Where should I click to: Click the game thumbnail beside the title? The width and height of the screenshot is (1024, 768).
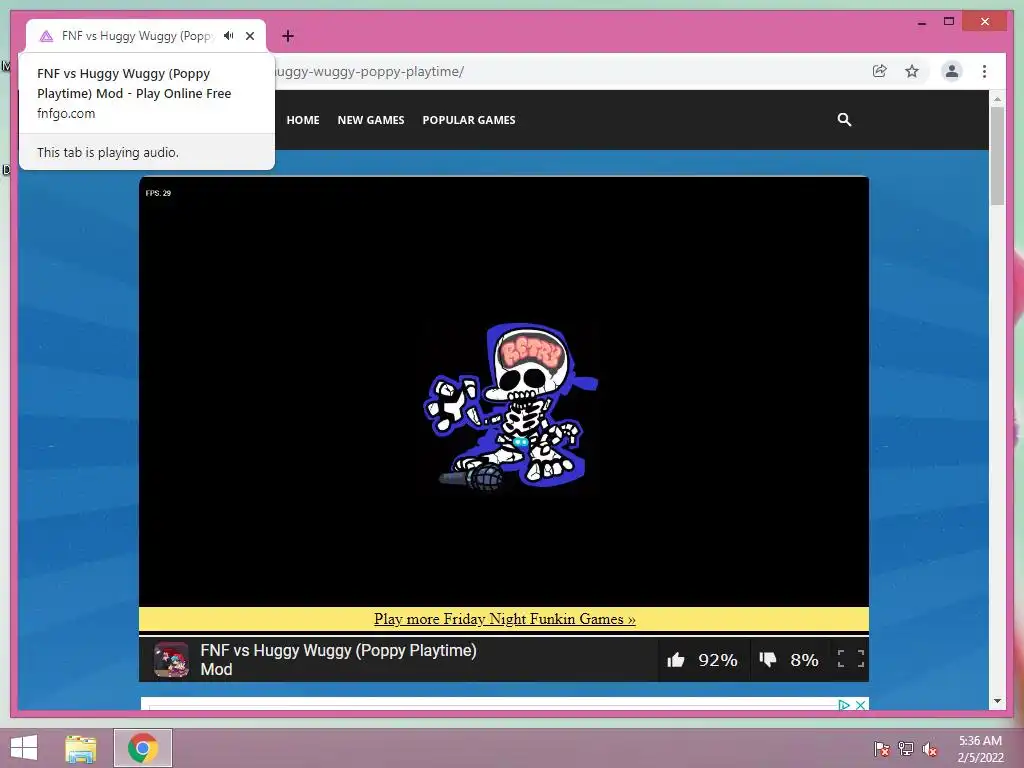click(x=171, y=660)
